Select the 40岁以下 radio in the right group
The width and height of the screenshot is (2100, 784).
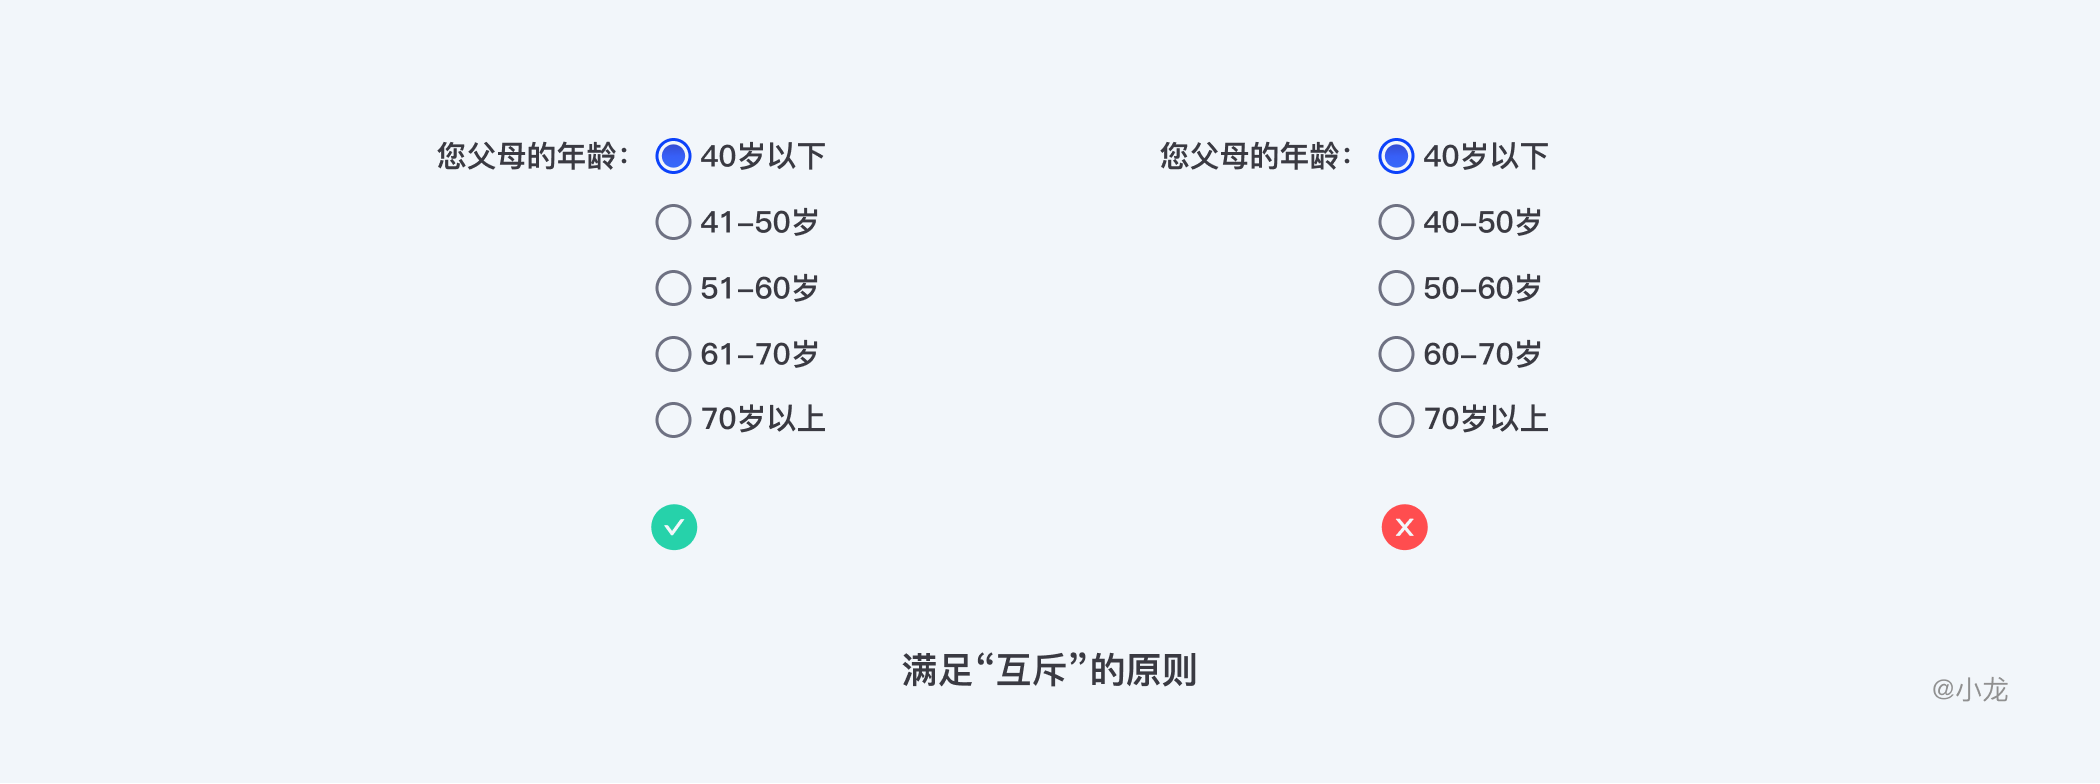coord(1395,156)
